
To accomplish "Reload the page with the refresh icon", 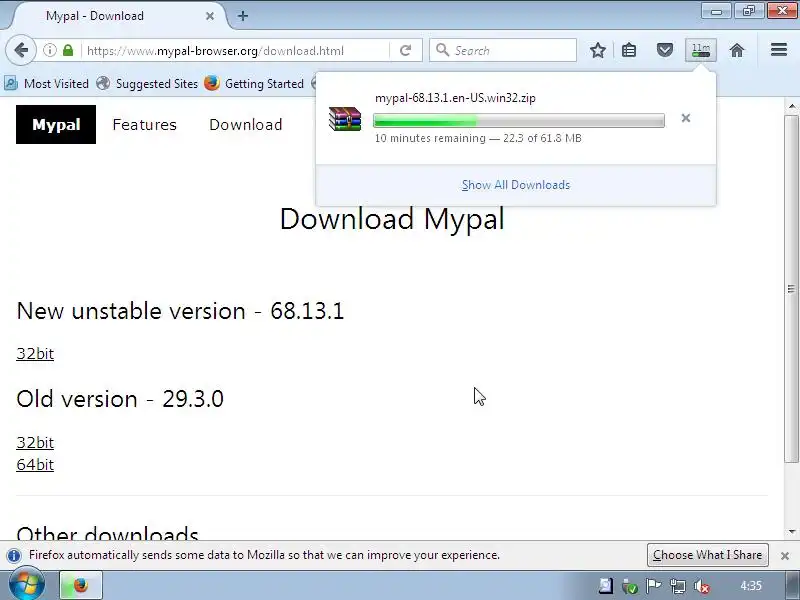I will pyautogui.click(x=406, y=51).
